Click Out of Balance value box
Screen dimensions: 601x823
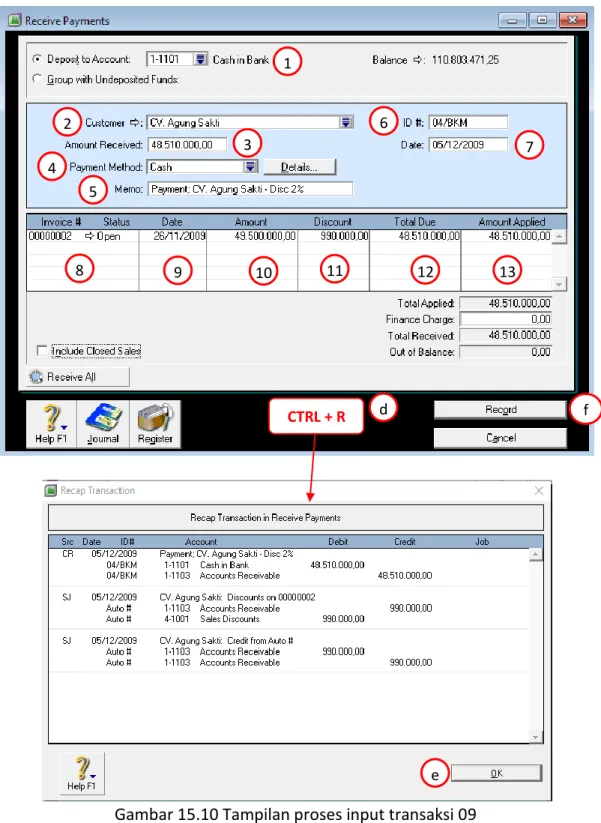(x=506, y=351)
